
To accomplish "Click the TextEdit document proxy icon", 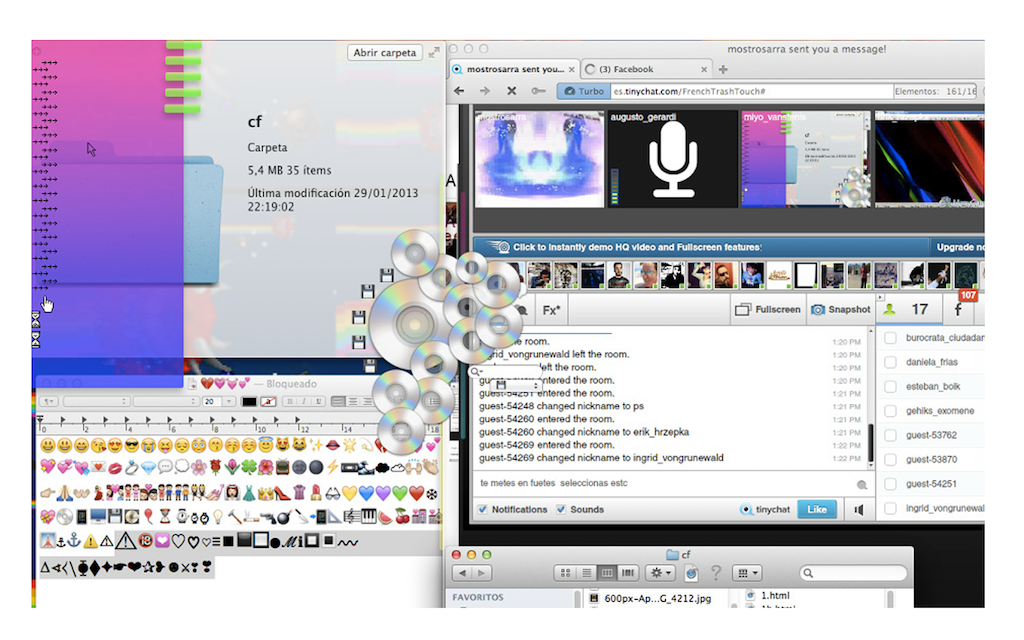I will 193,384.
